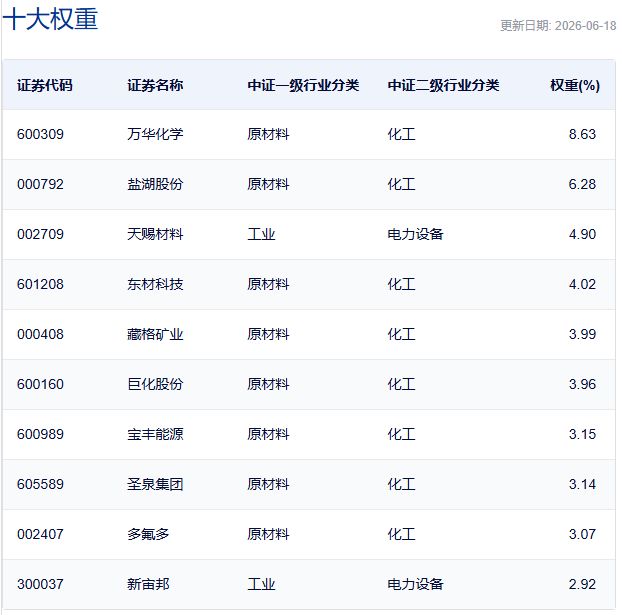This screenshot has height=615, width=622.
Task: Select security code 600309
Action: 40,134
